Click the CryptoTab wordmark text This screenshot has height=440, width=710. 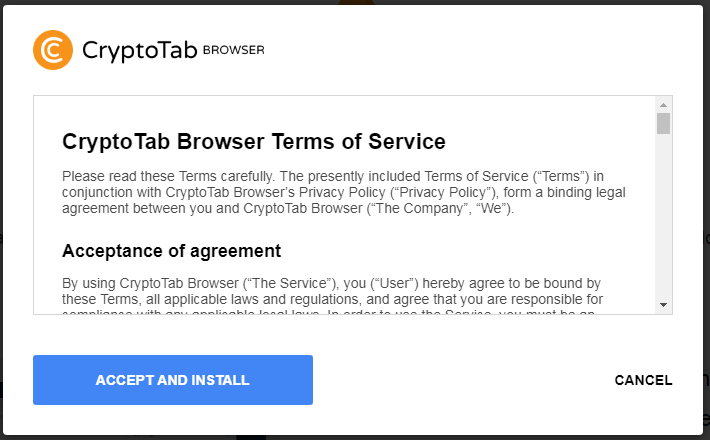click(139, 49)
